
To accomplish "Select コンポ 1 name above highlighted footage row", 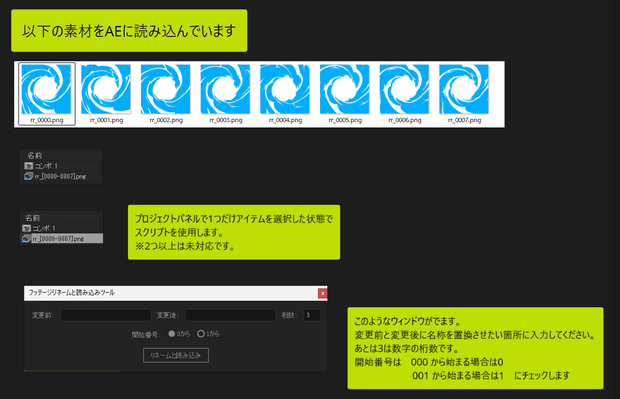I will pyautogui.click(x=44, y=228).
